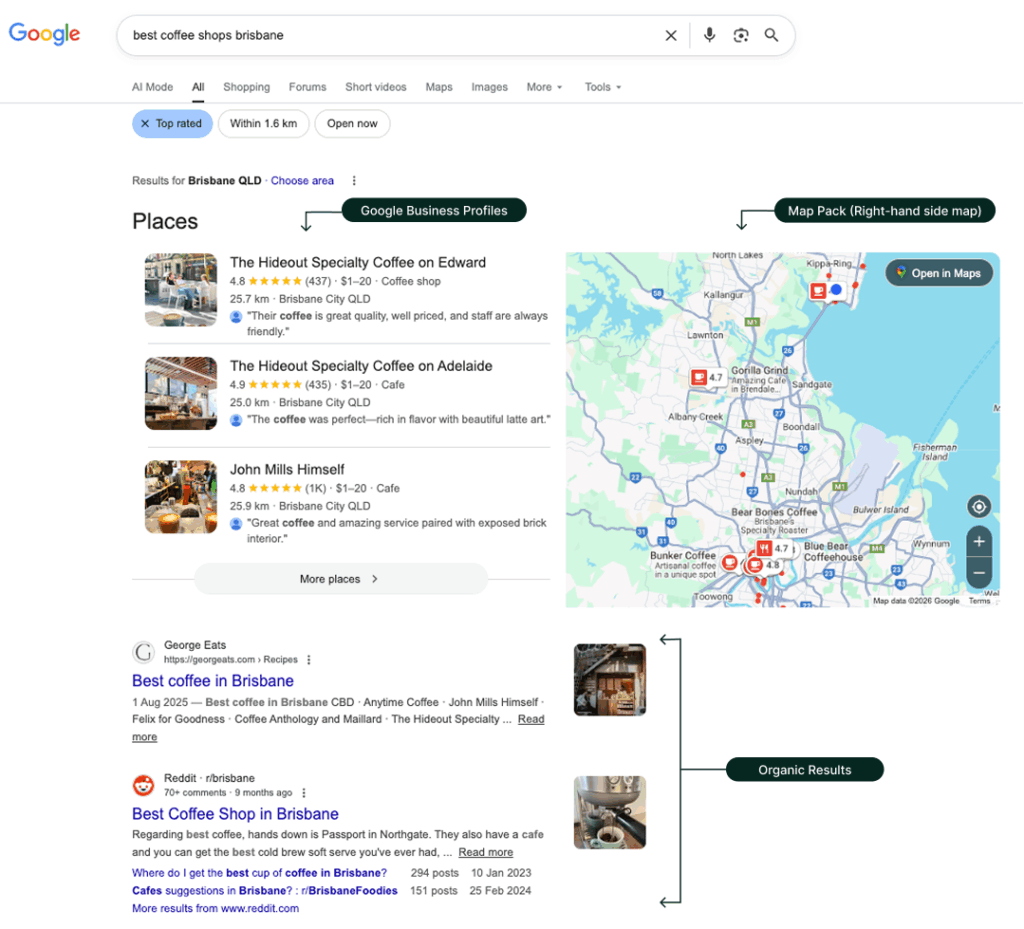Image resolution: width=1024 pixels, height=929 pixels.
Task: Open John Mills Himself listing
Action: click(x=287, y=469)
